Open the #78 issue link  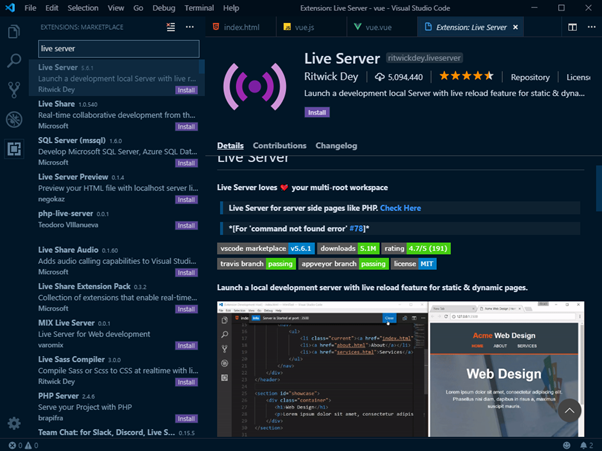click(x=356, y=229)
